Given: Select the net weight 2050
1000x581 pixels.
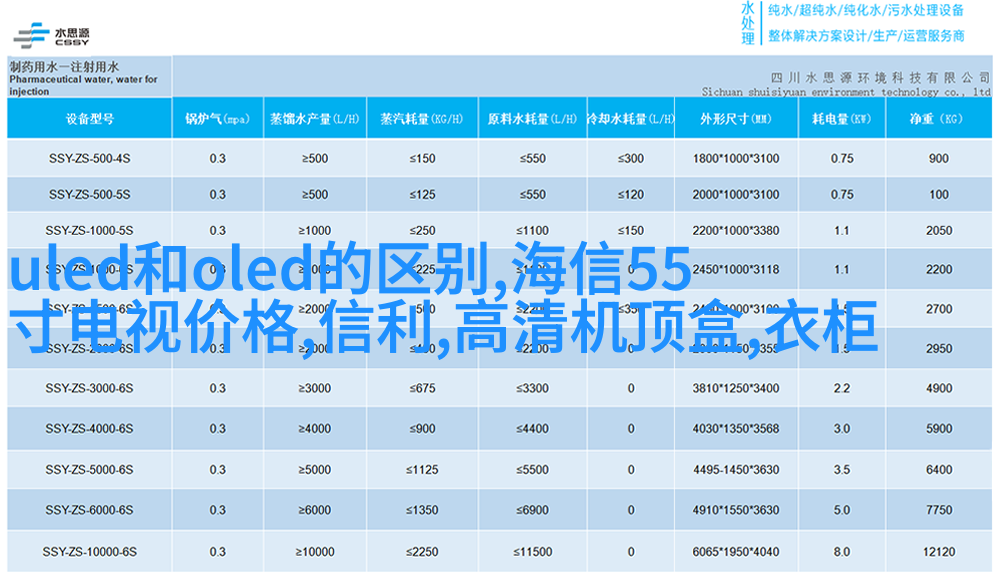Looking at the screenshot, I should [939, 230].
